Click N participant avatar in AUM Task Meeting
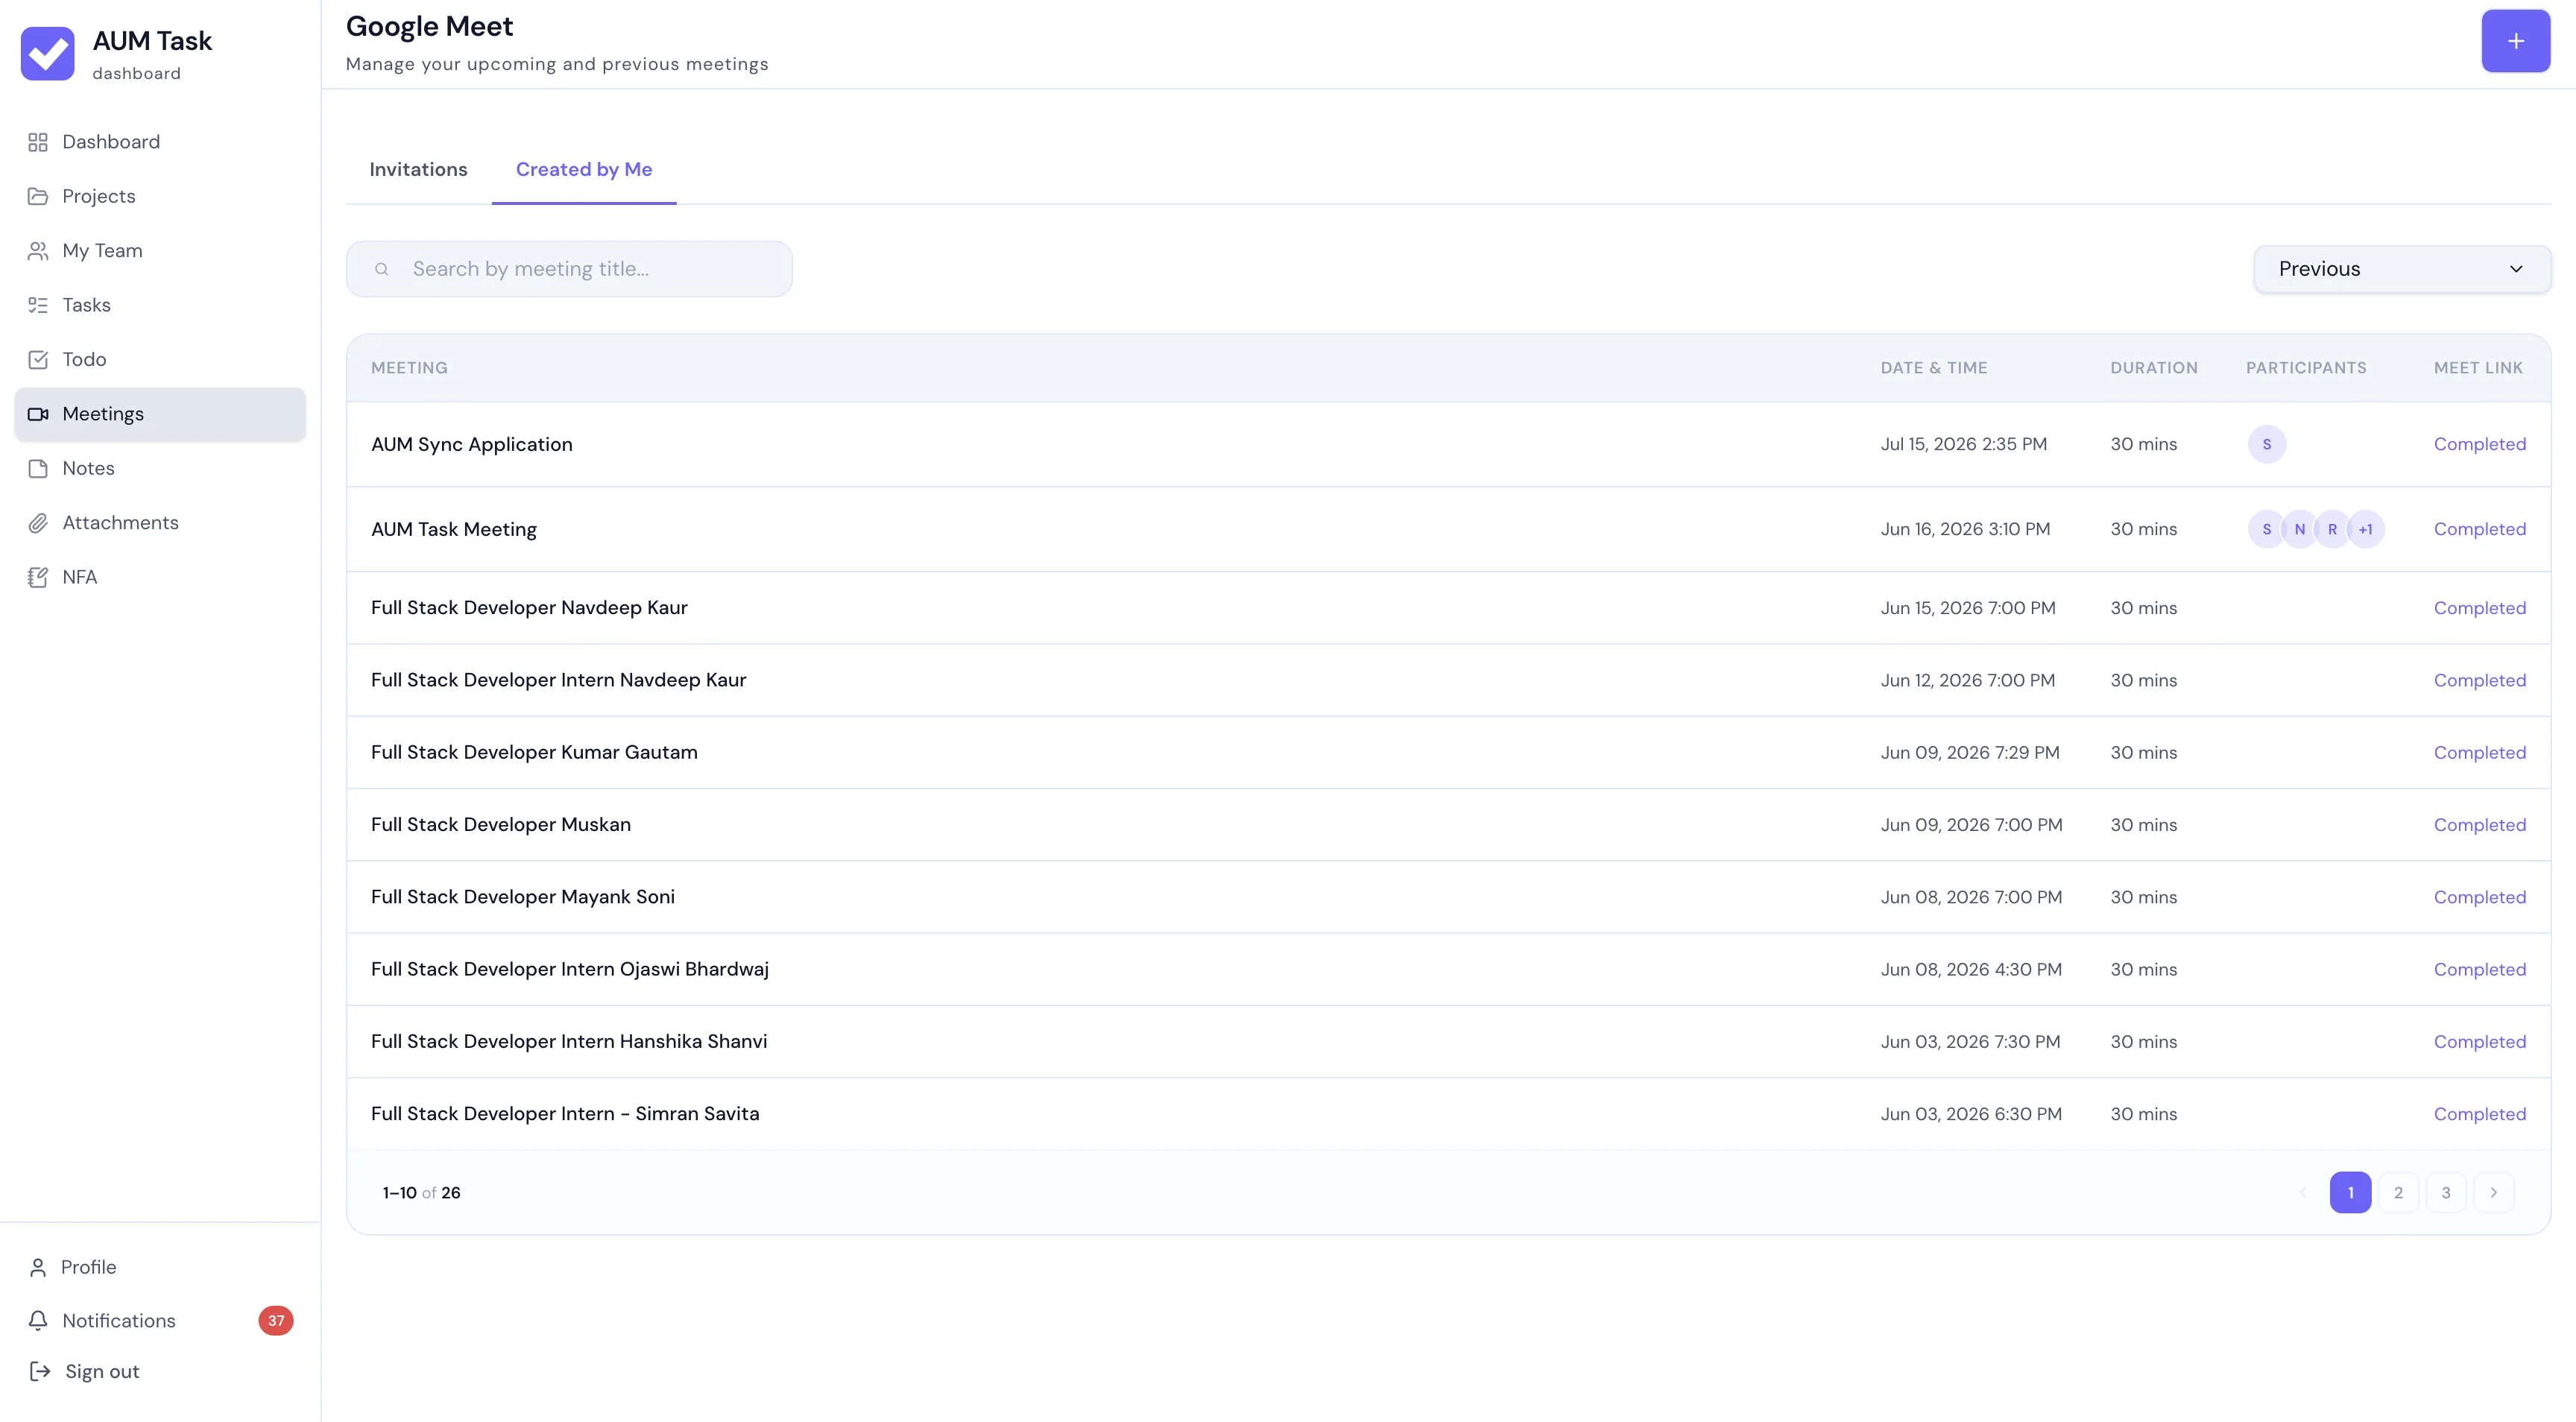The image size is (2576, 1422). coord(2299,529)
